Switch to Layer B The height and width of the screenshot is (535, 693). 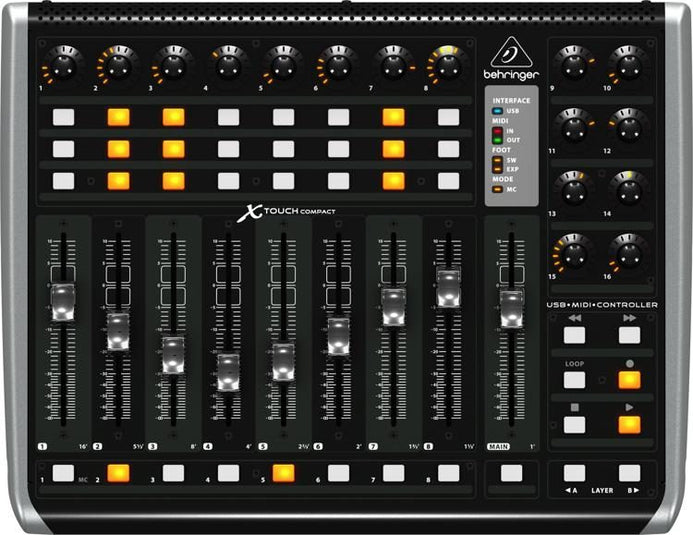coord(629,473)
